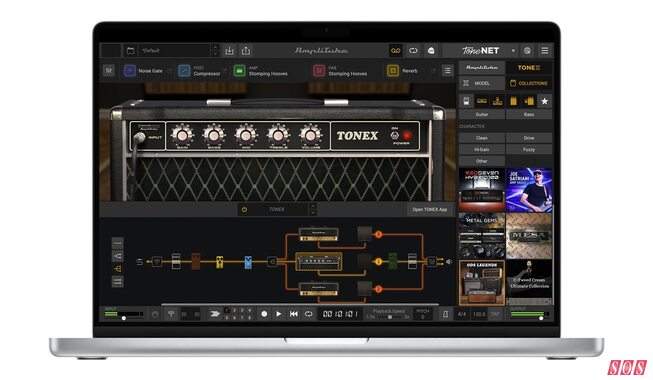Toggle loop playback in transport
This screenshot has width=653, height=380.
click(308, 314)
